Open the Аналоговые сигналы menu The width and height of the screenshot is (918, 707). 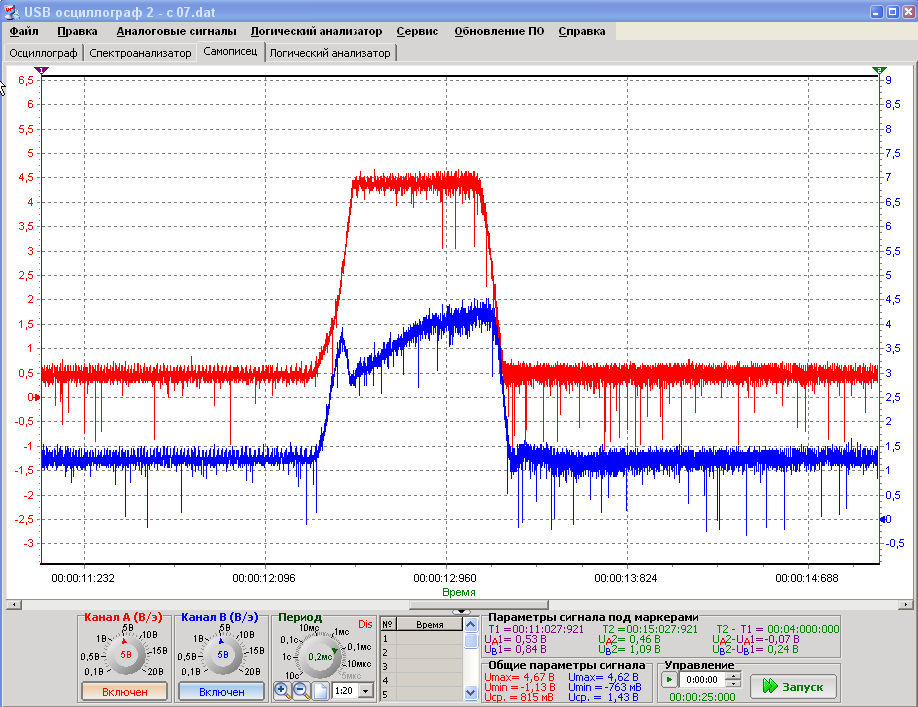click(x=176, y=31)
